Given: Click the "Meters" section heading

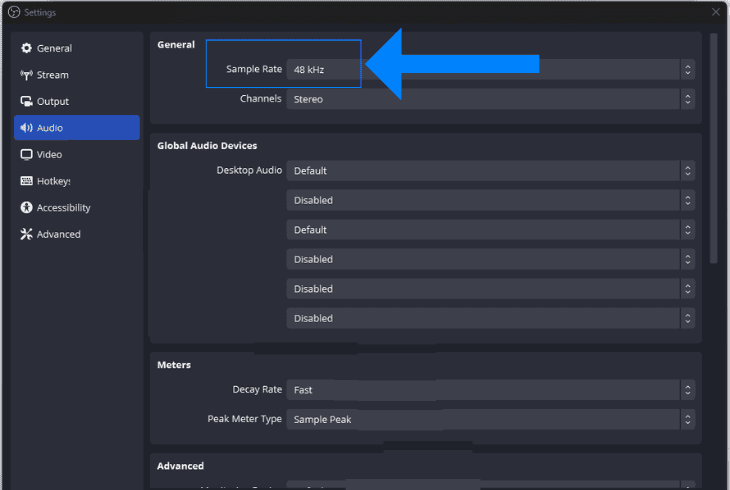Looking at the screenshot, I should pyautogui.click(x=174, y=365).
